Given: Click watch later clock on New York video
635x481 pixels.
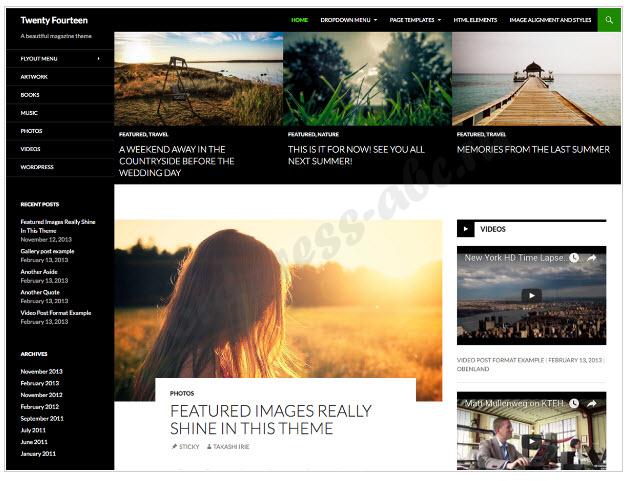Looking at the screenshot, I should pyautogui.click(x=574, y=258).
